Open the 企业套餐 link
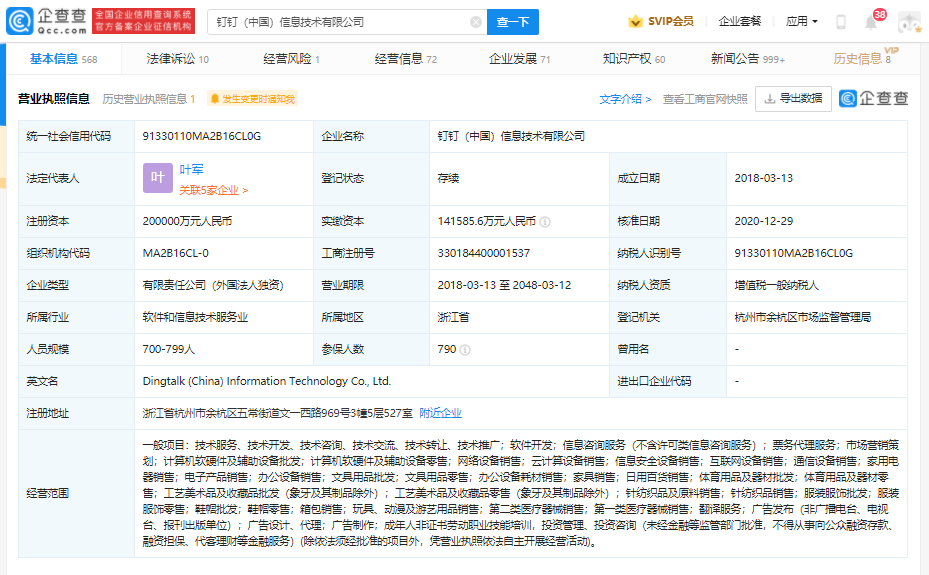The width and height of the screenshot is (929, 575). [x=739, y=21]
